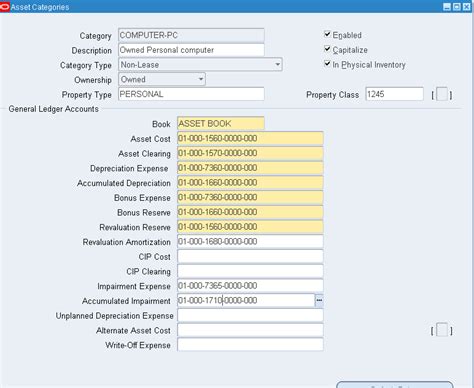Click the descriptive flexfield beside Property Class
This screenshot has width=474, height=388.
[442, 94]
